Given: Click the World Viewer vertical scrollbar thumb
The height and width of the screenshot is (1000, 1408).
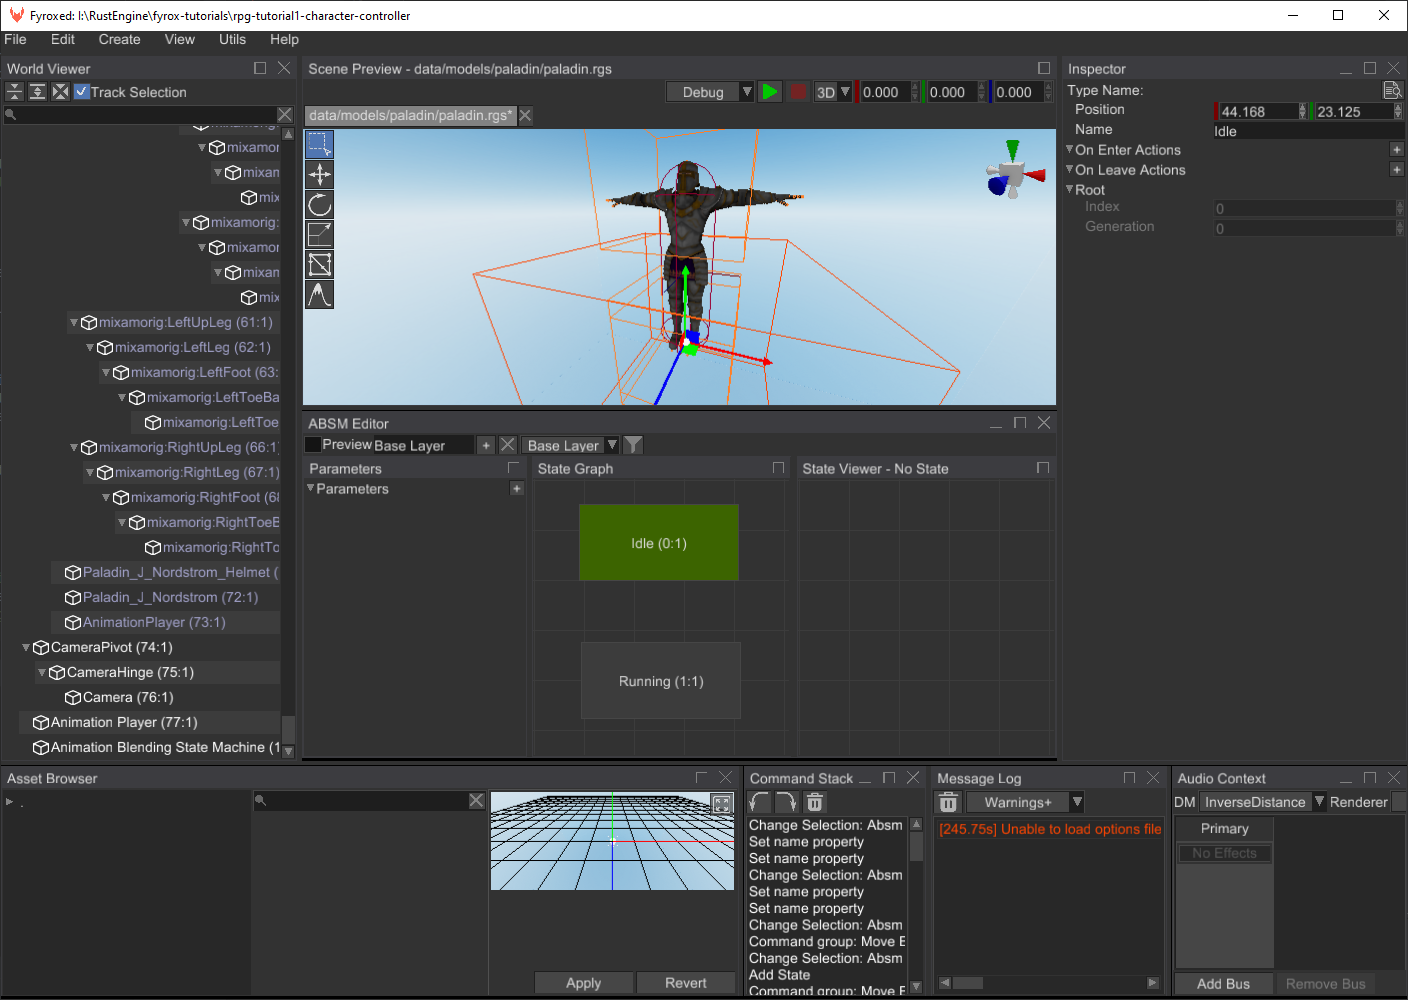Looking at the screenshot, I should (288, 730).
